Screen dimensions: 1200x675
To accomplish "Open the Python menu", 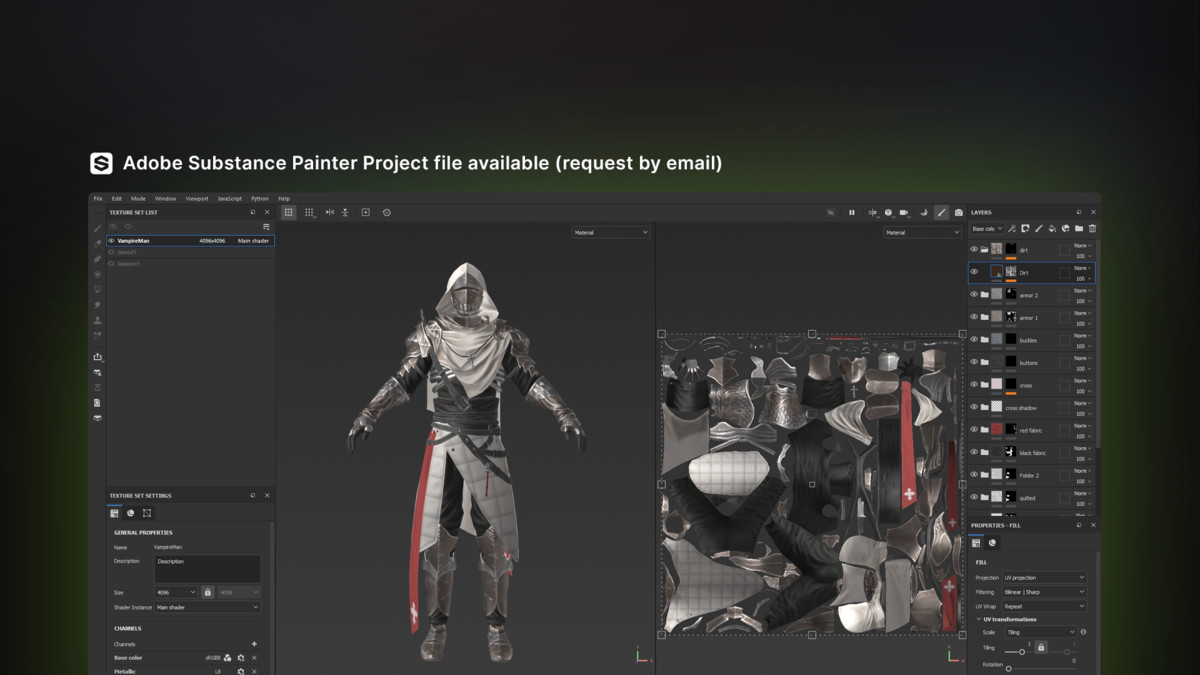I will tap(260, 198).
